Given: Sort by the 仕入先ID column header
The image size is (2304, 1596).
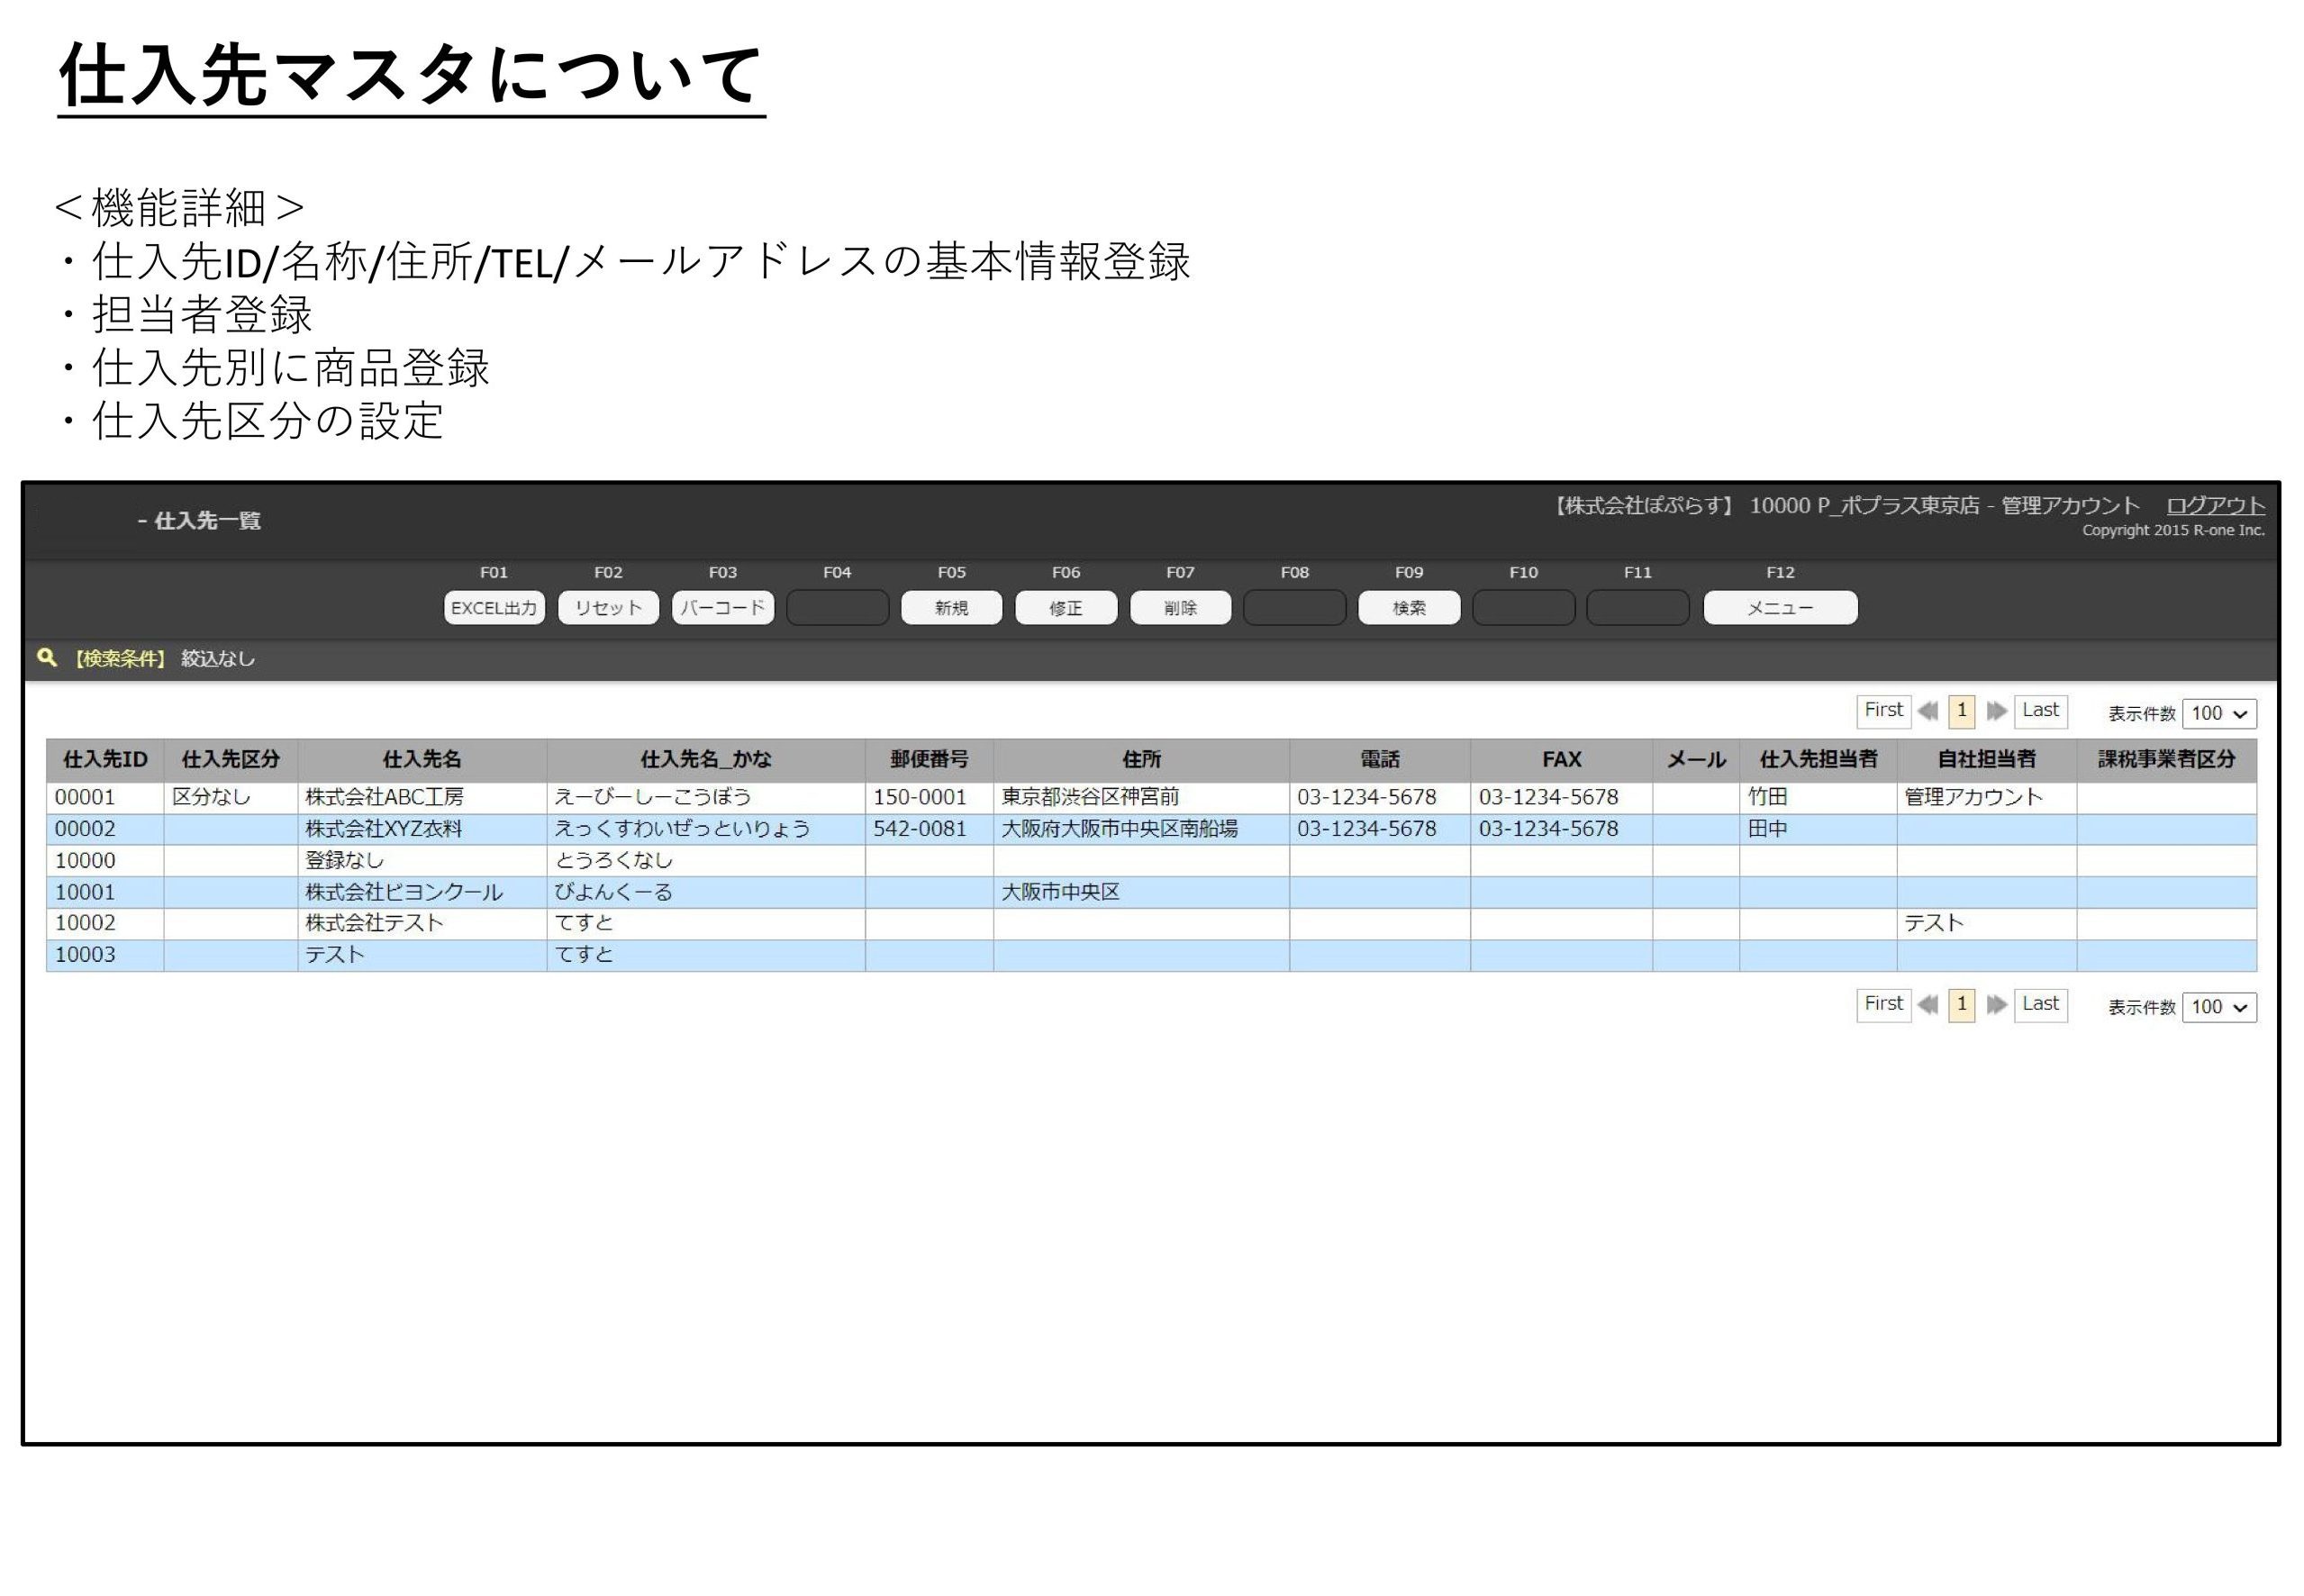Looking at the screenshot, I should pos(105,759).
